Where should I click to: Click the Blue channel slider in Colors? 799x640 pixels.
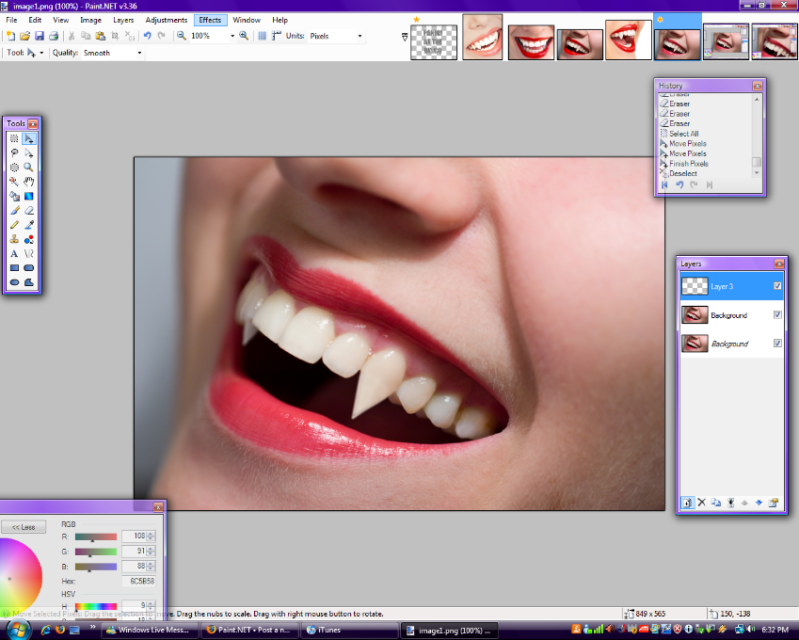(96, 567)
